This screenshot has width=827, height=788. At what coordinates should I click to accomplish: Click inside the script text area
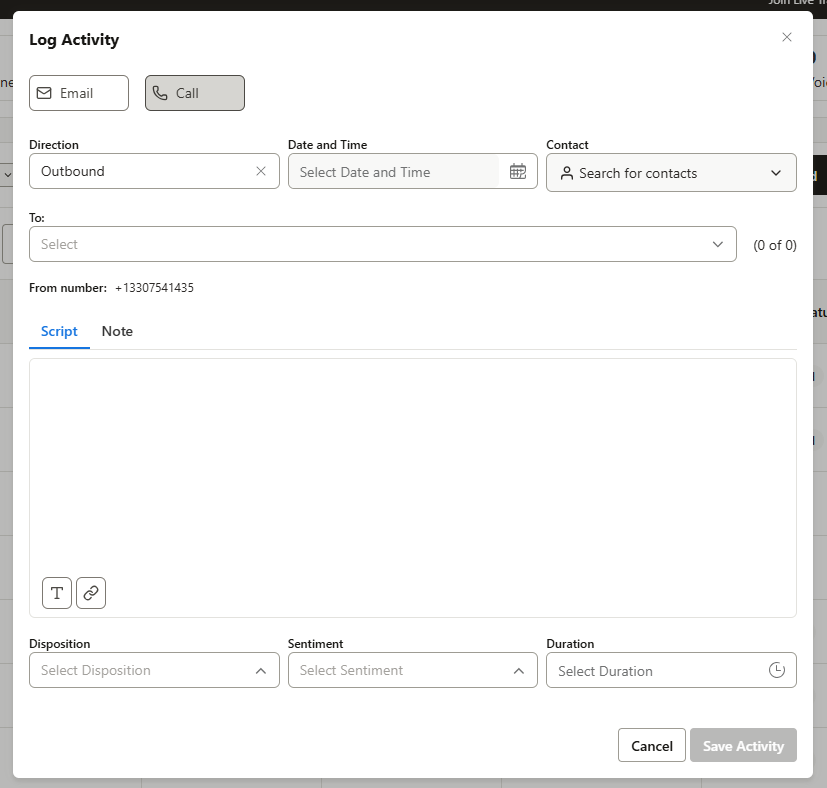(412, 470)
